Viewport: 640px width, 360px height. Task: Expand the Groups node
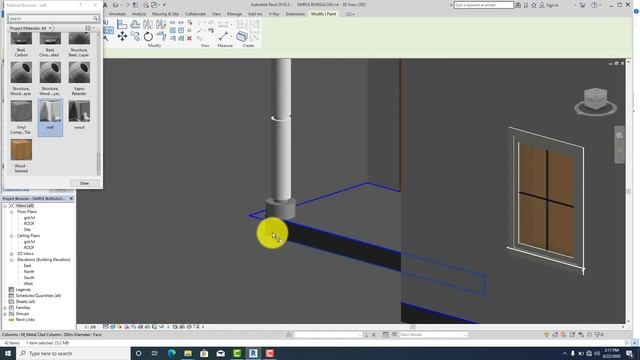pos(6,313)
